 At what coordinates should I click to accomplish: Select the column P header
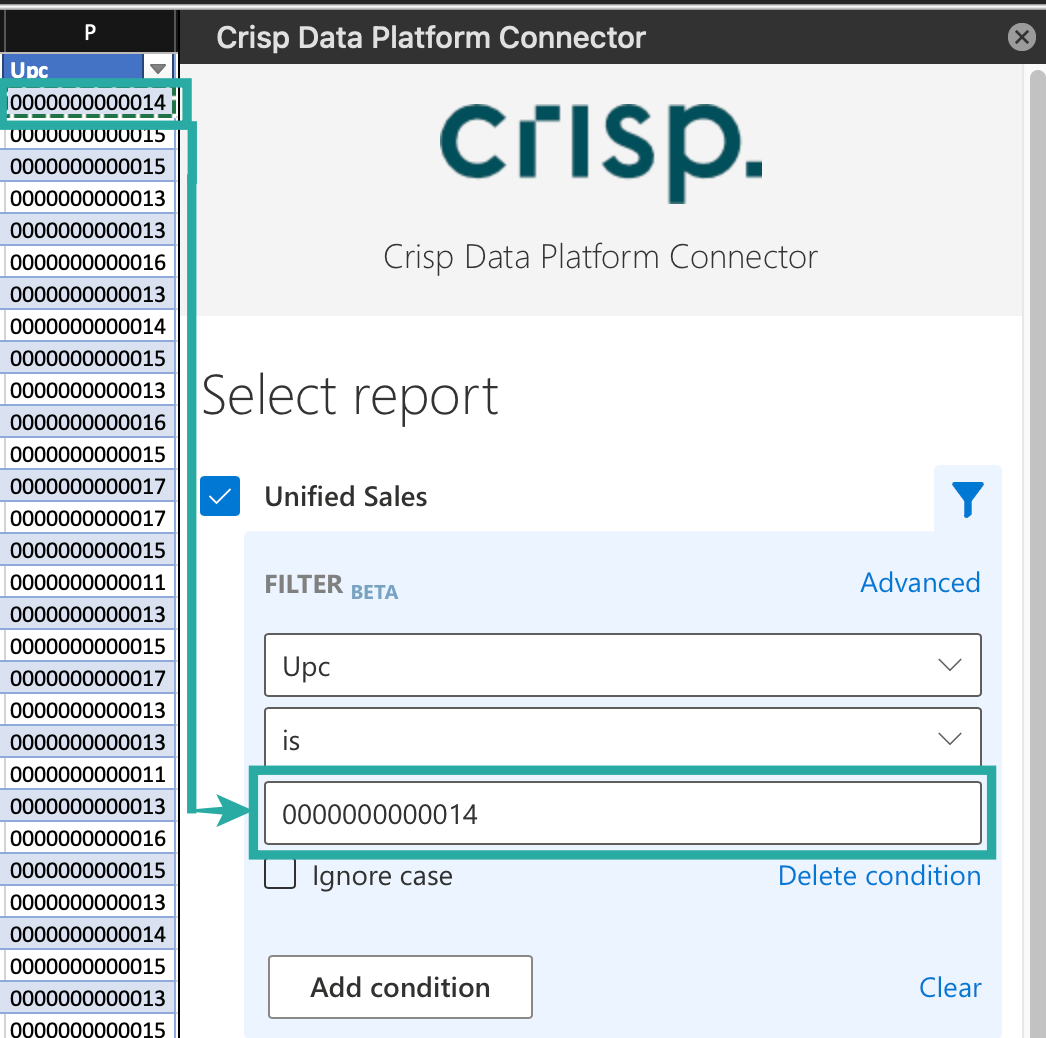(88, 30)
